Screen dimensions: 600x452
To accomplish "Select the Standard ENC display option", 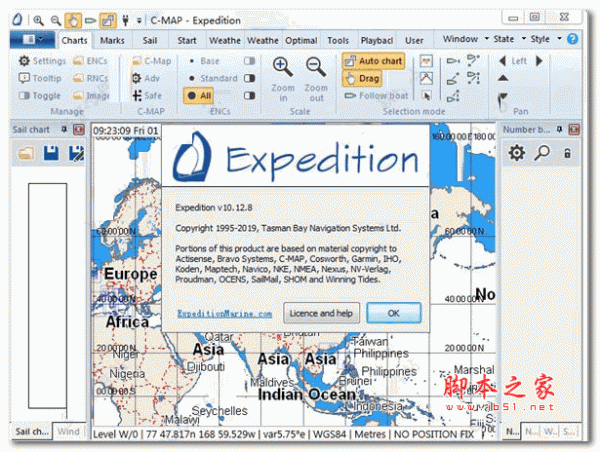I will click(x=214, y=78).
